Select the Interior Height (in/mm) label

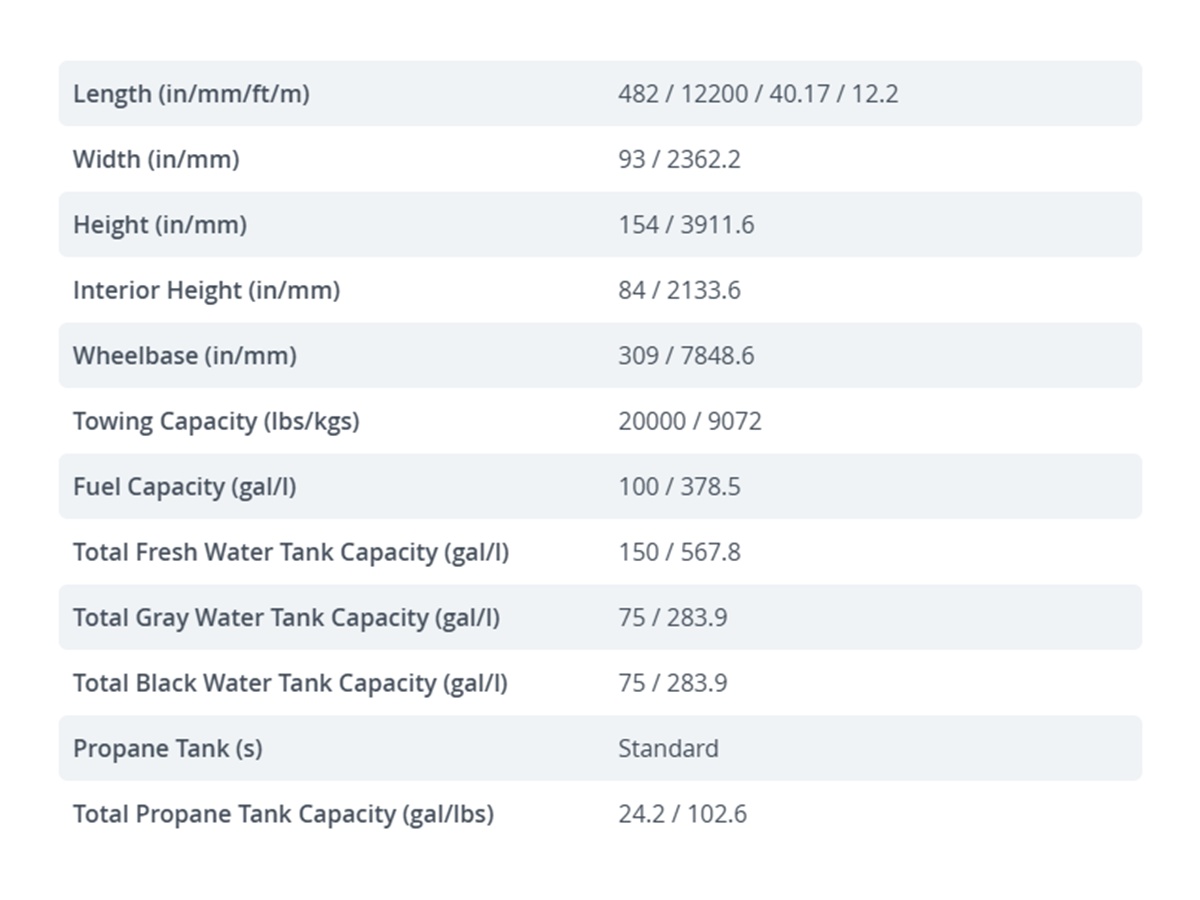206,290
